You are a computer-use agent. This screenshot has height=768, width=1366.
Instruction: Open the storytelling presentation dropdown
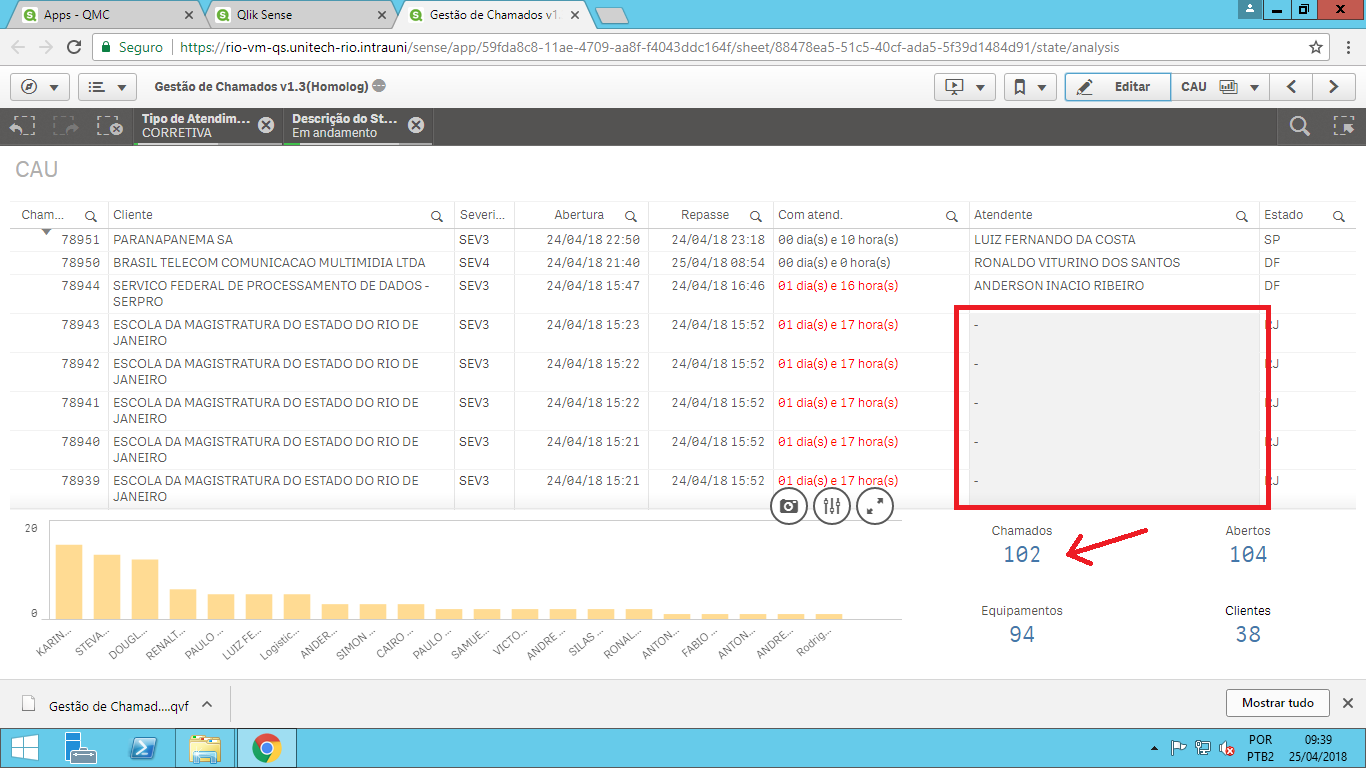click(965, 87)
